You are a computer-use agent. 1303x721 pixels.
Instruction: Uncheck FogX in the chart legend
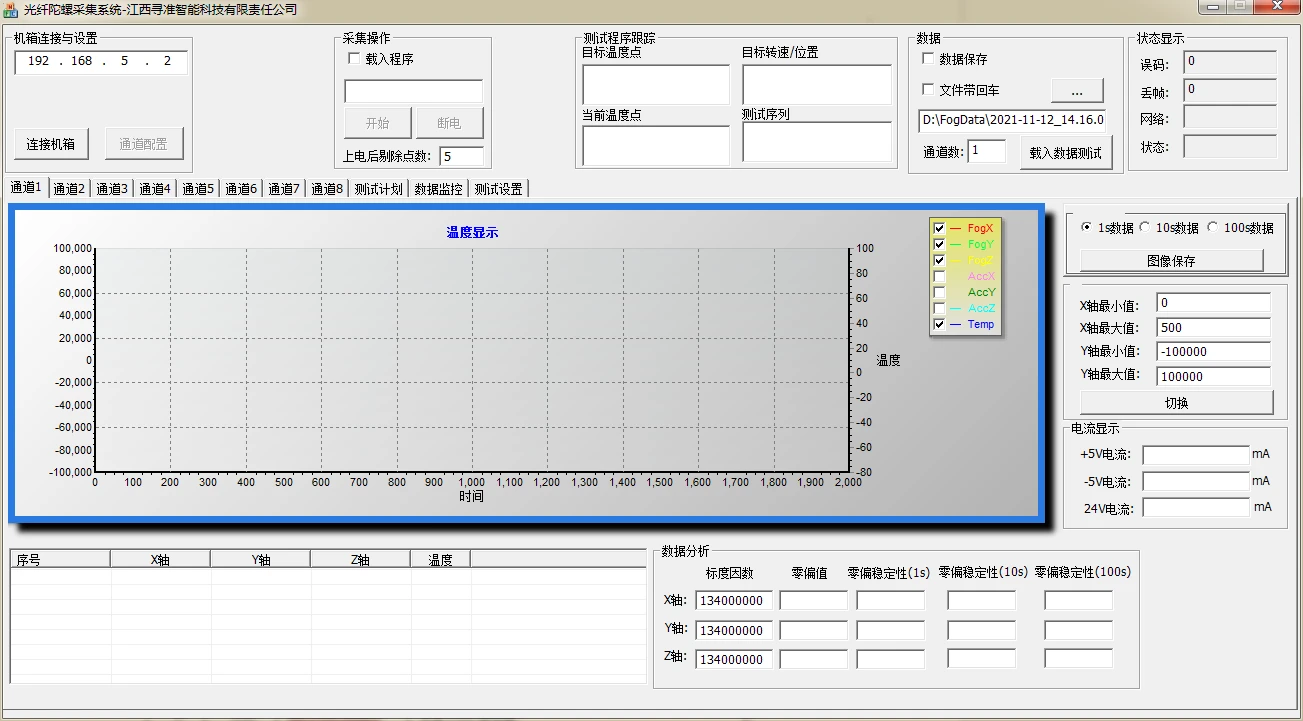939,229
